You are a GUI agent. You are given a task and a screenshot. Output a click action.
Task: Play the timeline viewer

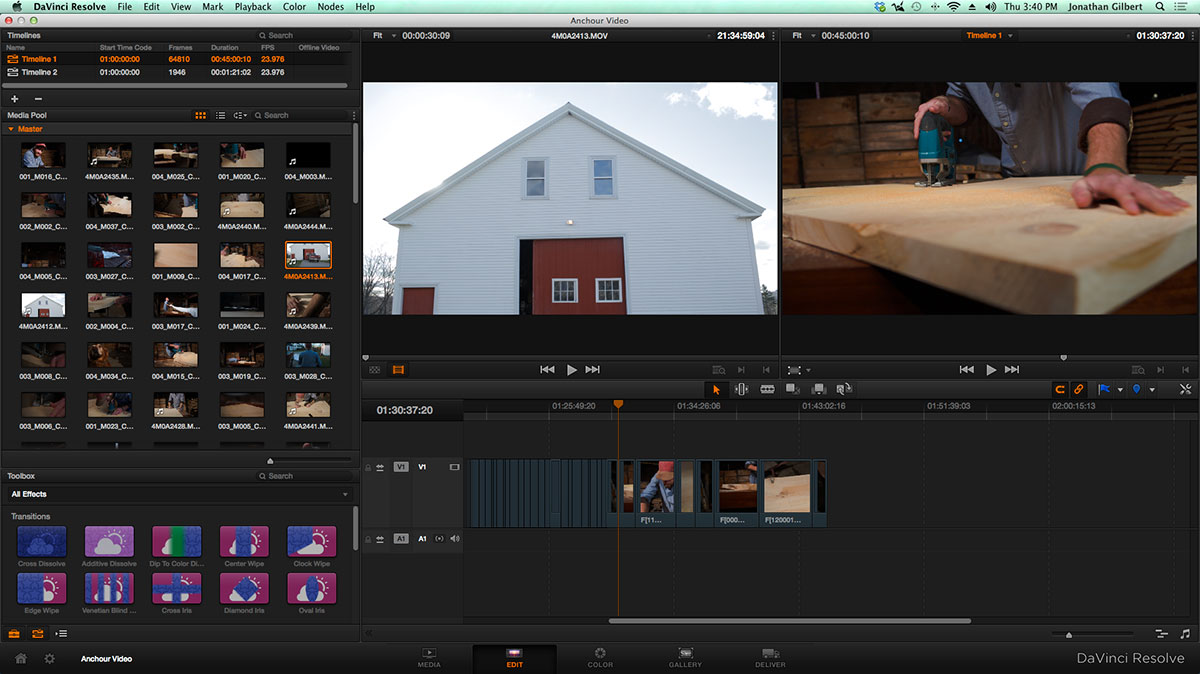pyautogui.click(x=991, y=370)
